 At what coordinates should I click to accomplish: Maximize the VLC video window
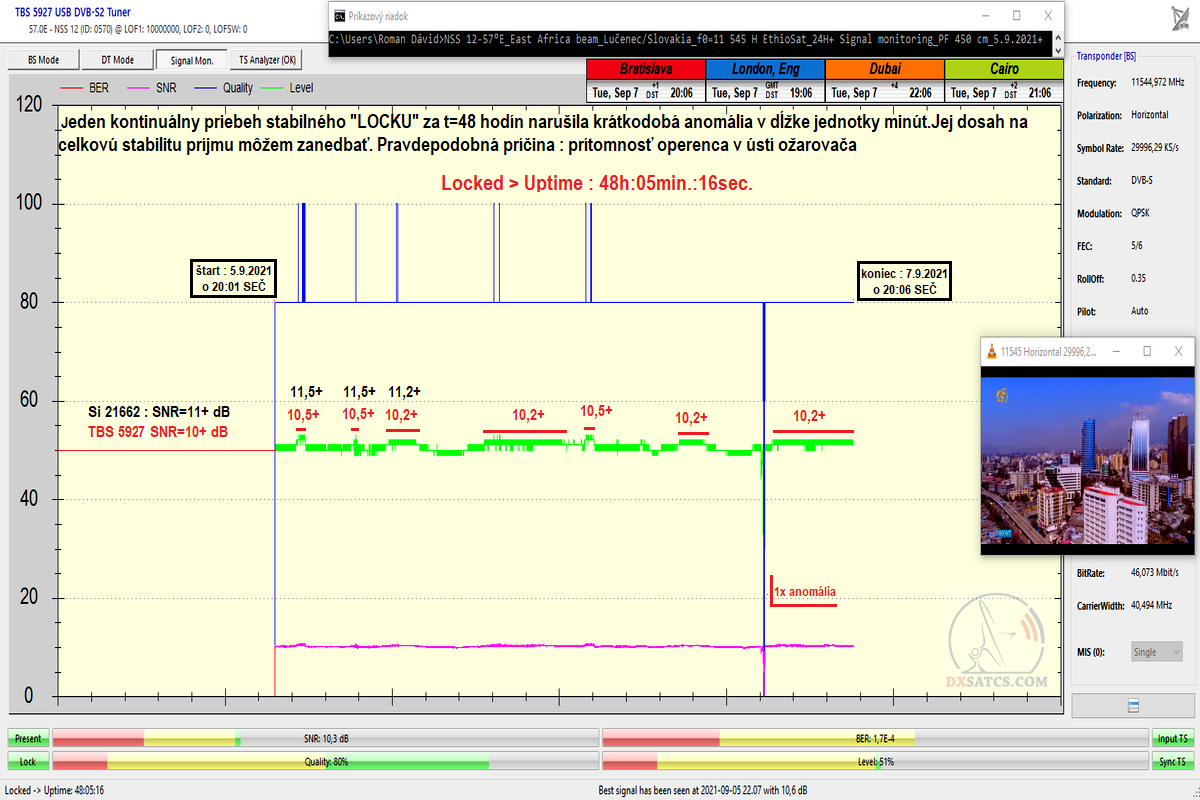[1147, 351]
